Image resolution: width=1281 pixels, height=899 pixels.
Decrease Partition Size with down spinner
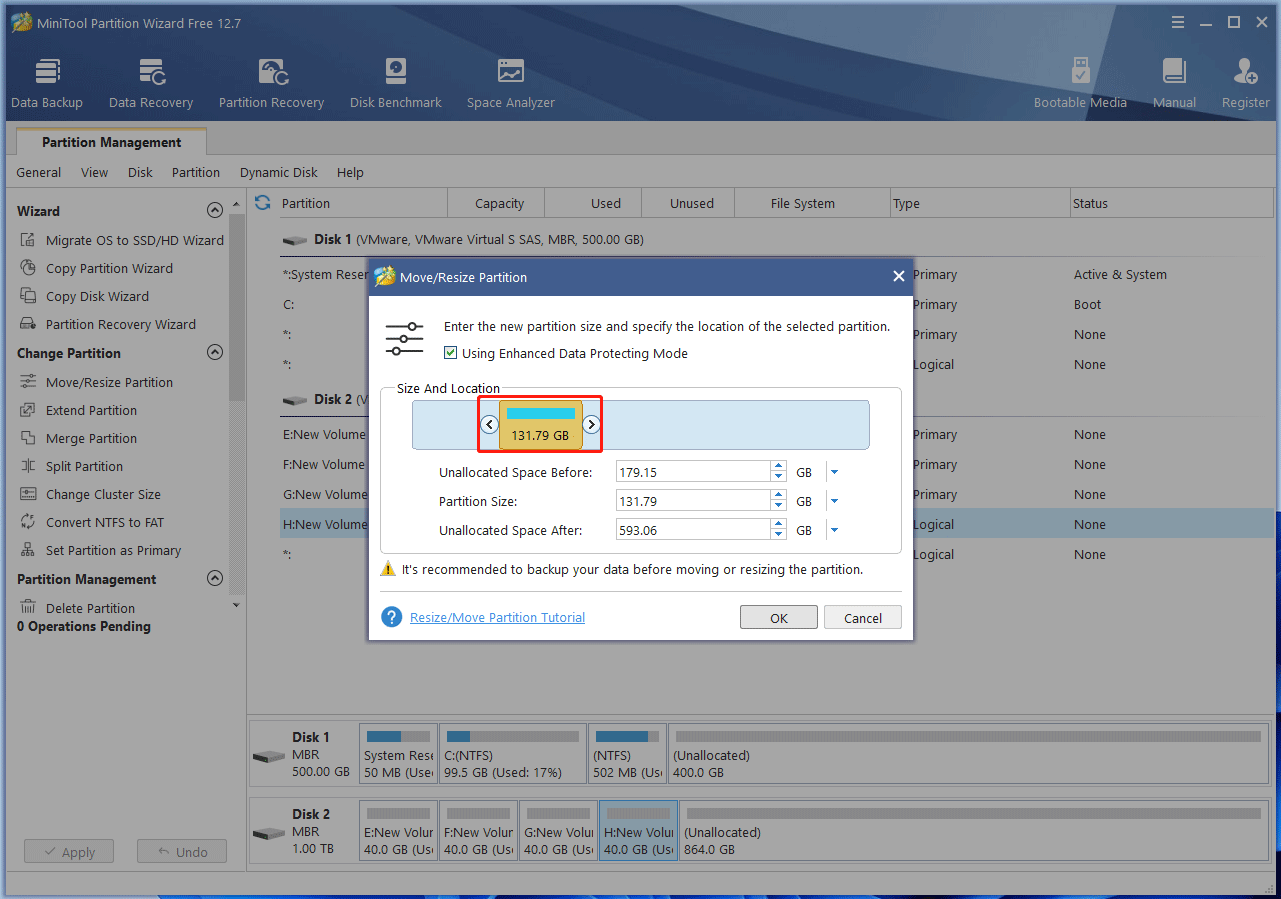(778, 506)
